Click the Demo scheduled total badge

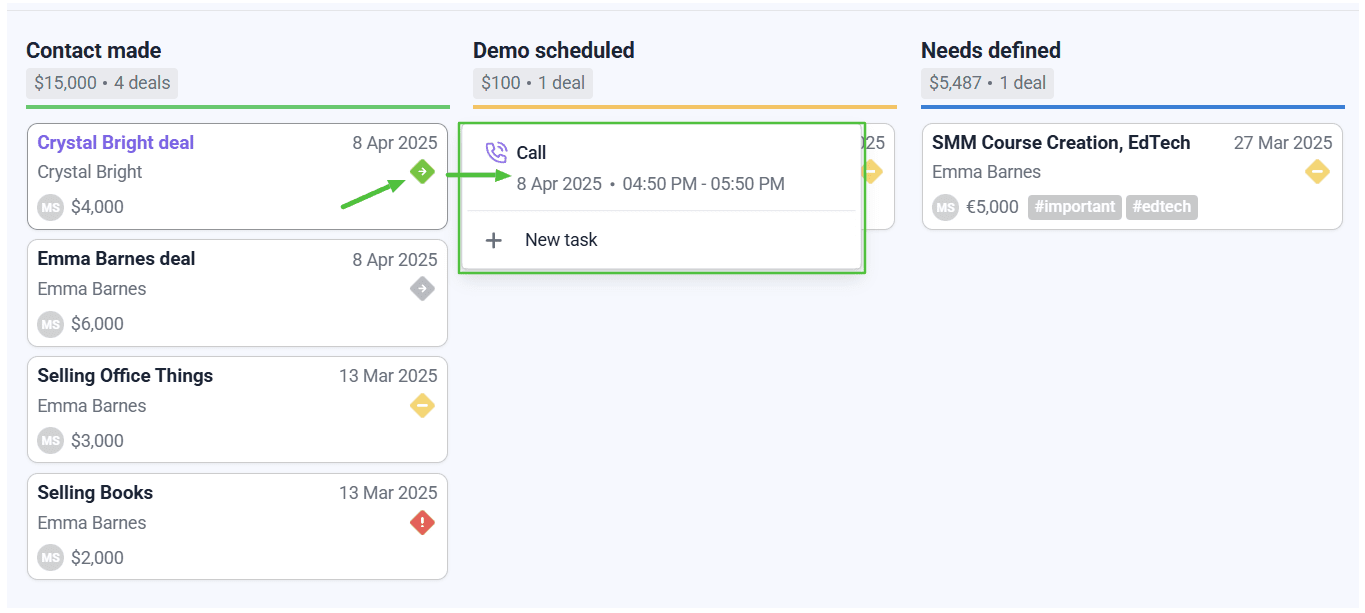coord(532,83)
